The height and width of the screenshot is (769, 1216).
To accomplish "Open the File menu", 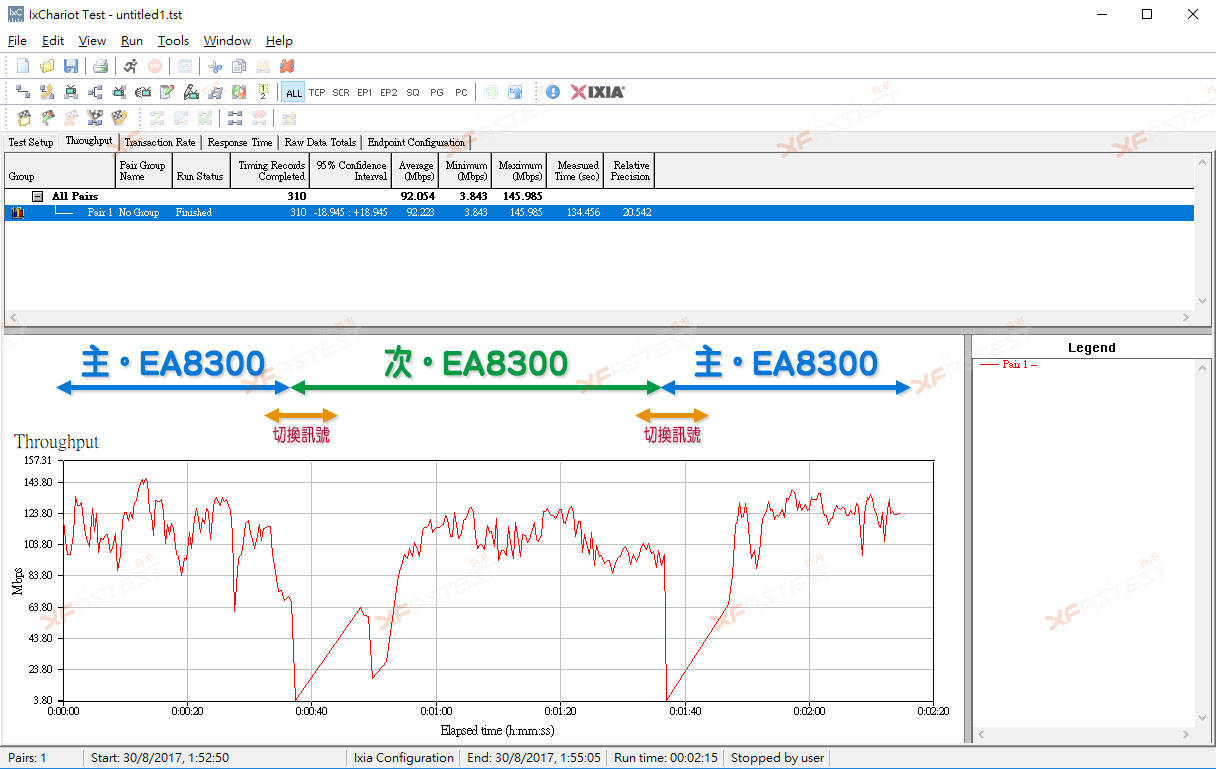I will [x=17, y=41].
